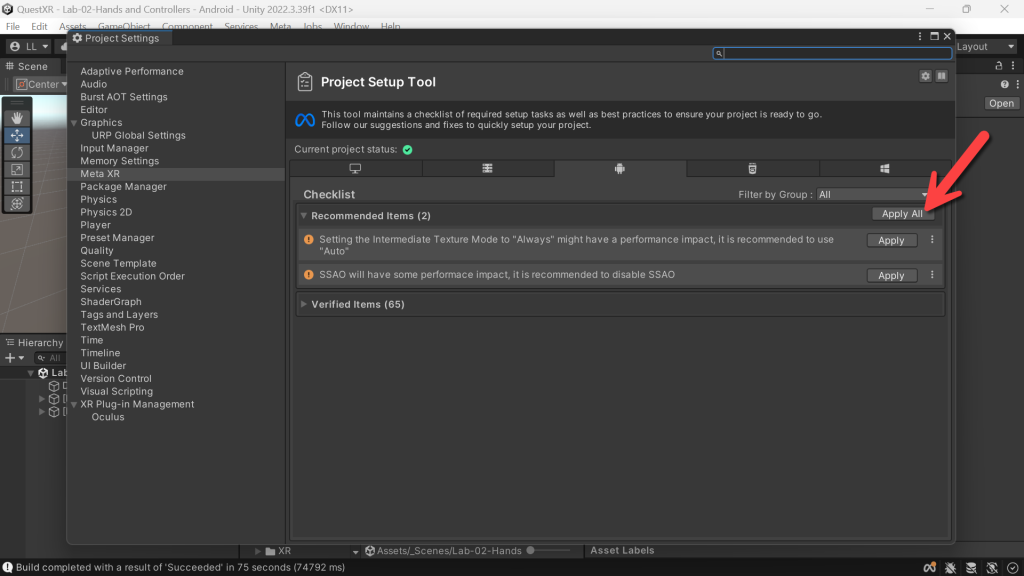The width and height of the screenshot is (1024, 576).
Task: Switch to the WebGL platform tab
Action: pos(752,168)
